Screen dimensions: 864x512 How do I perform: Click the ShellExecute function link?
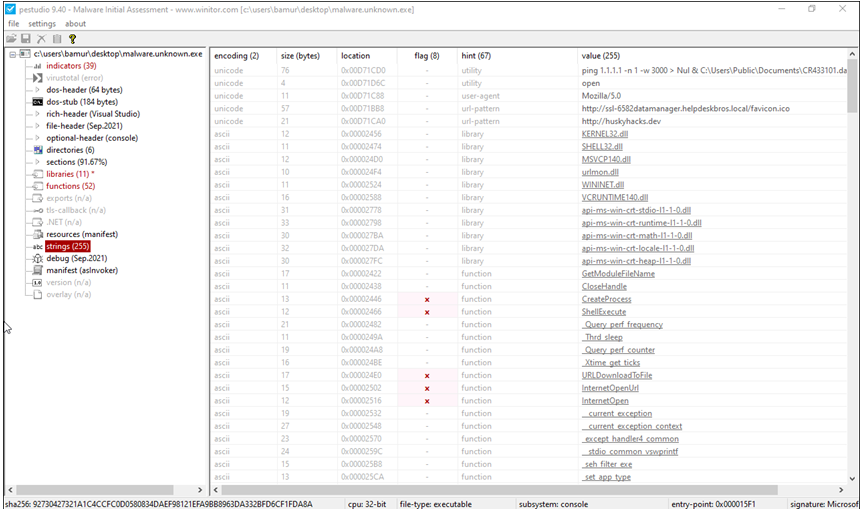(x=604, y=312)
